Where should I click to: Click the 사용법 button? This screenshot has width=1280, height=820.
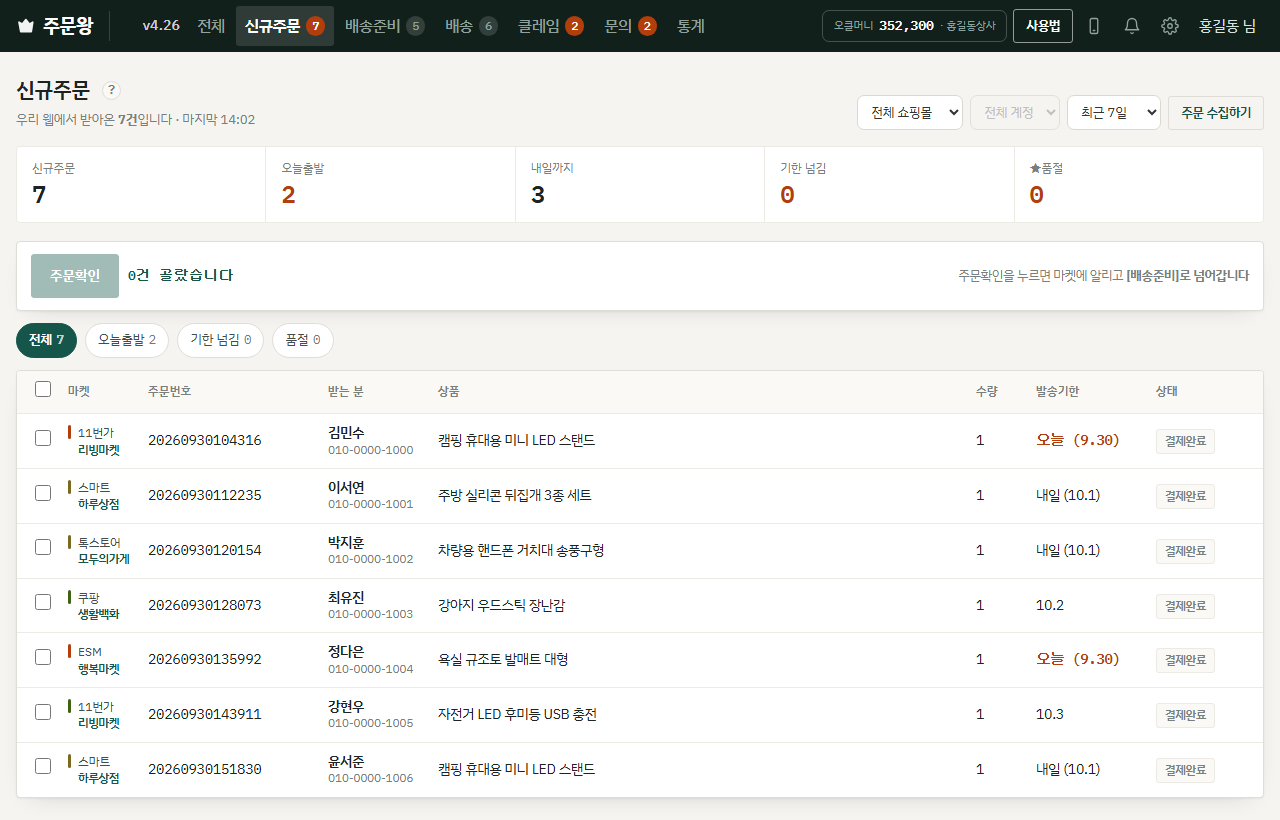(x=1043, y=26)
